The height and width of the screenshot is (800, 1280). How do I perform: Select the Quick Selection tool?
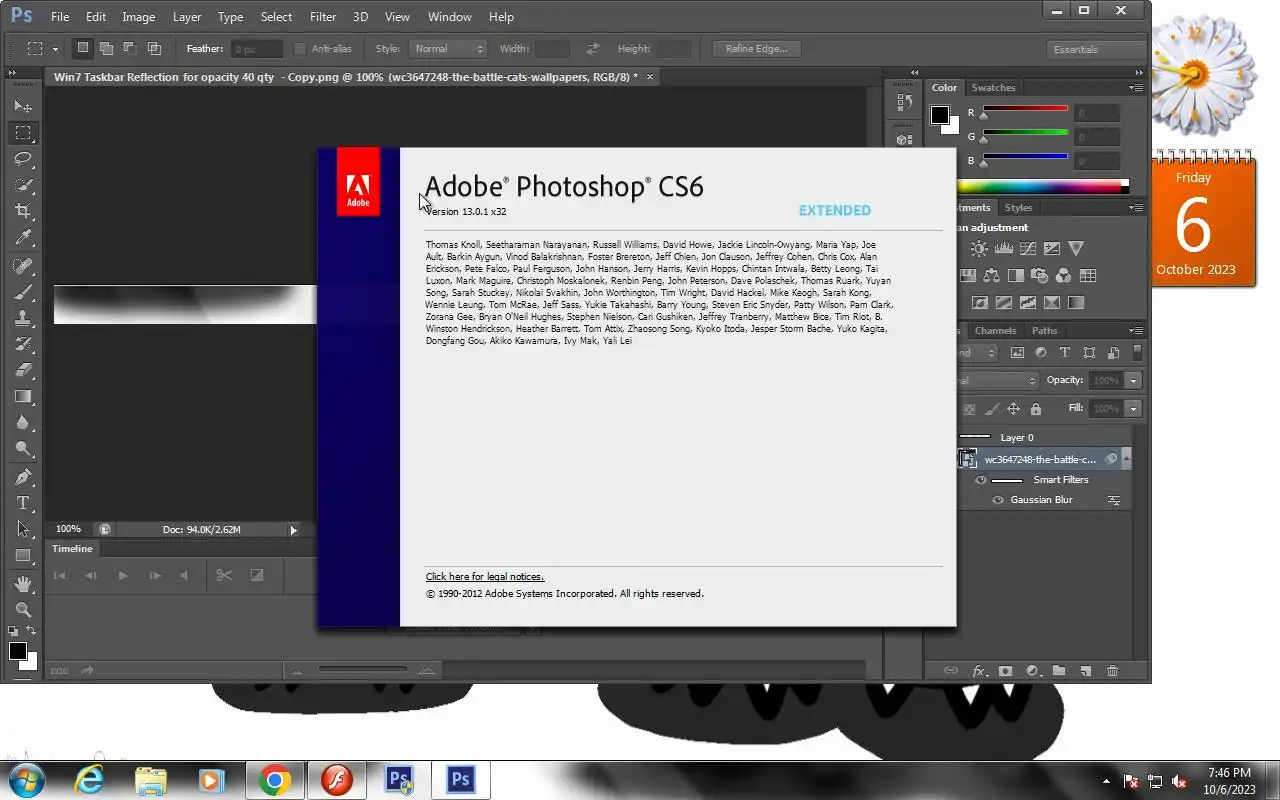click(x=23, y=185)
